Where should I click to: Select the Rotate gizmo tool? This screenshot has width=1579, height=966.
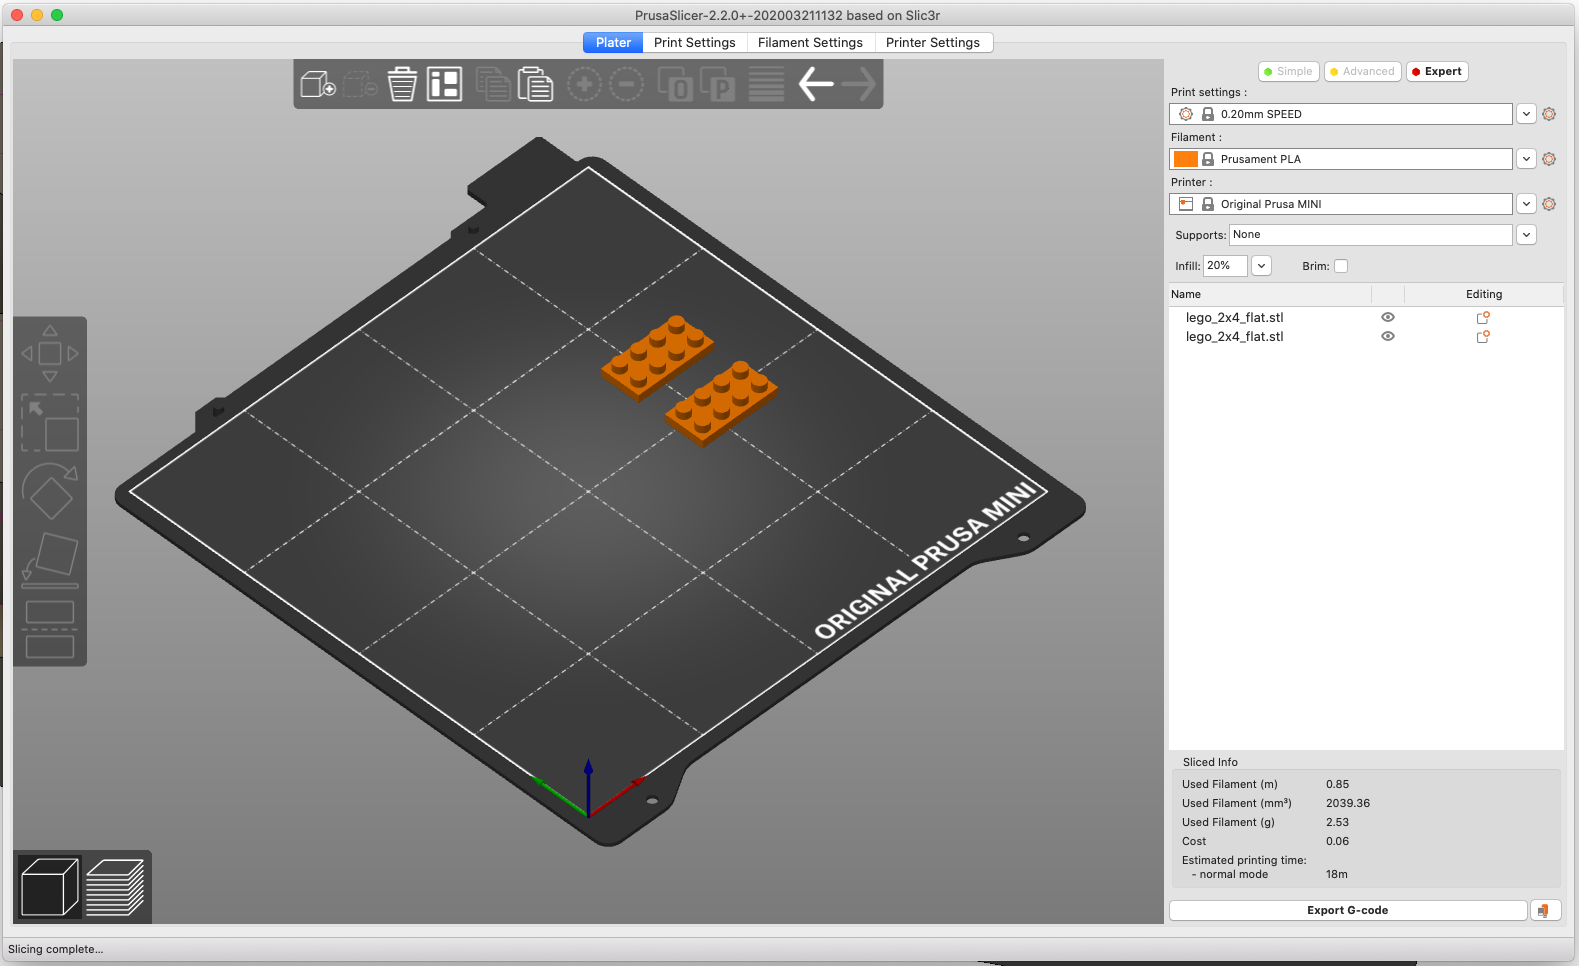50,491
